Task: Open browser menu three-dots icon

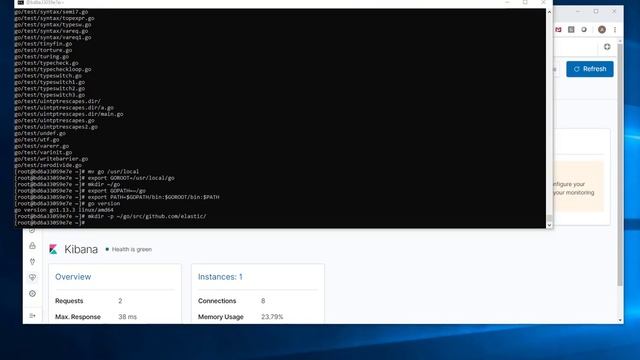Action: (x=615, y=29)
